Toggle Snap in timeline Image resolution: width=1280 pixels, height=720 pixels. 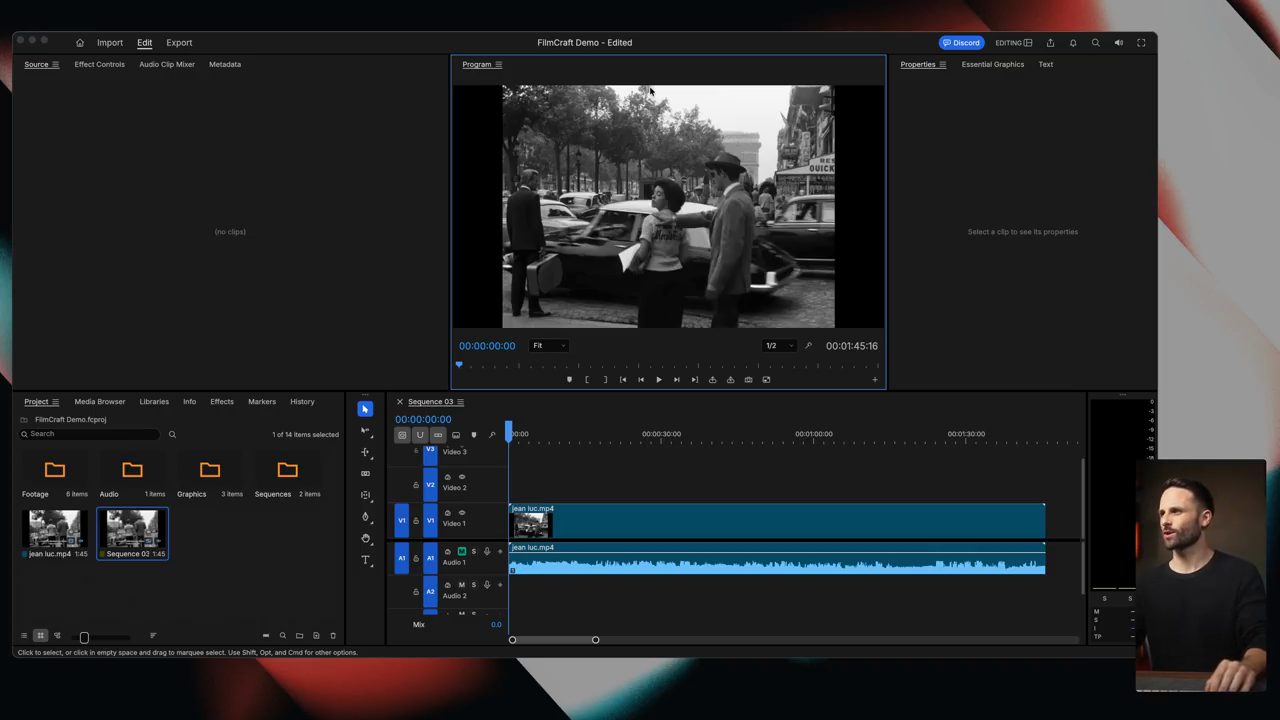[420, 435]
